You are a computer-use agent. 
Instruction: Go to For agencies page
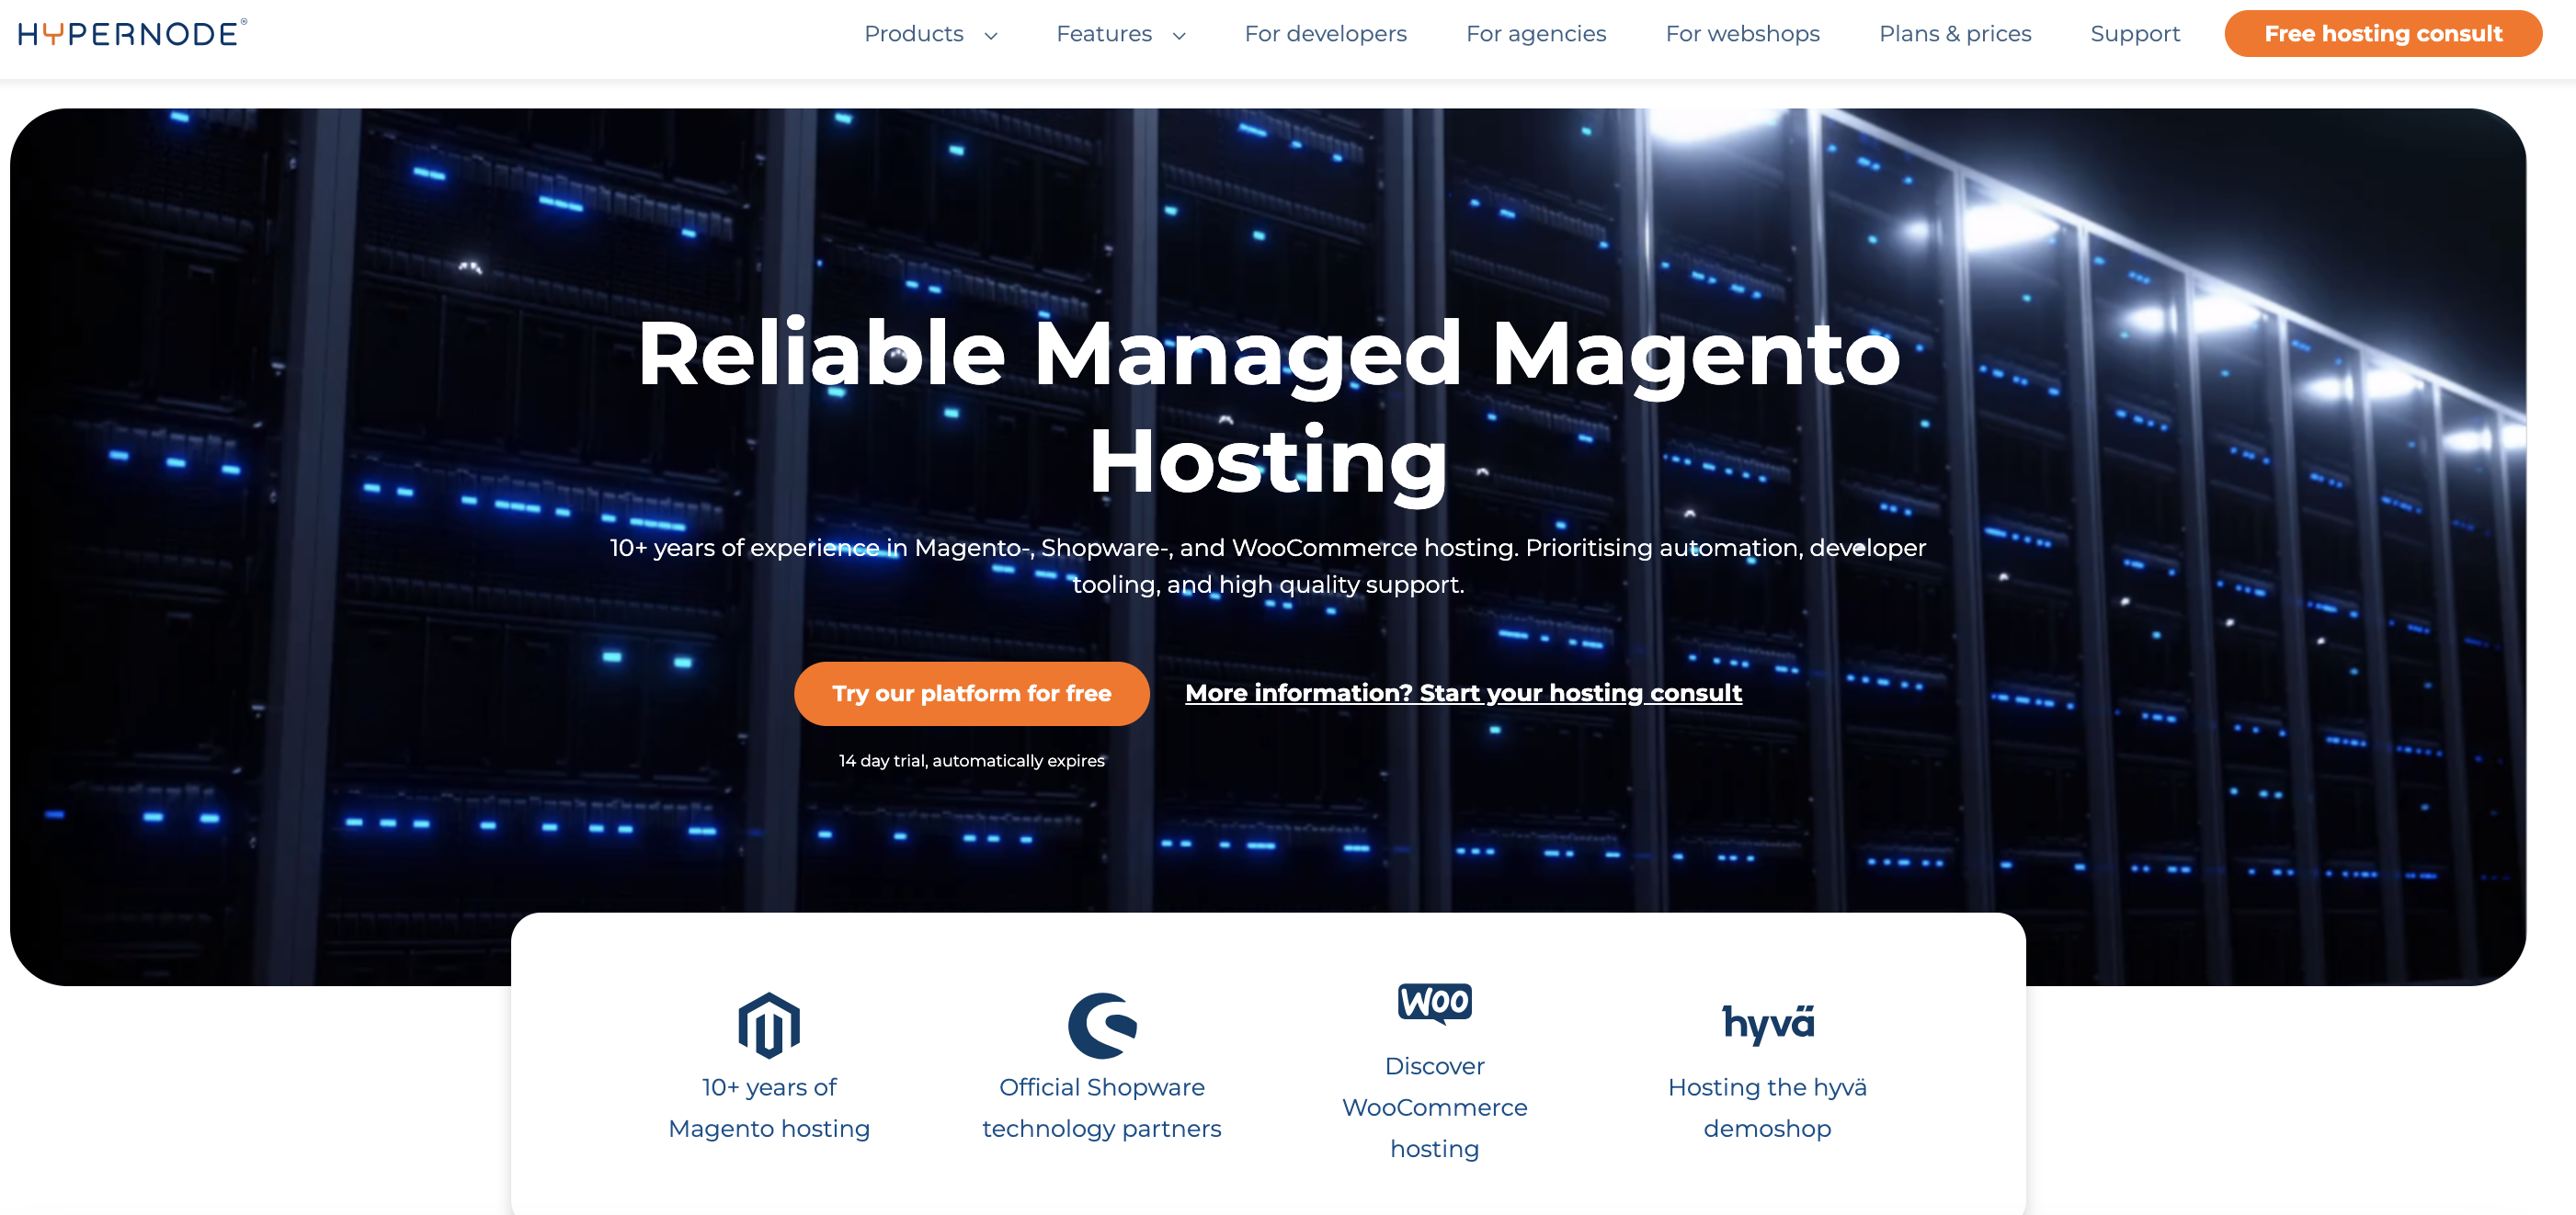[x=1536, y=34]
